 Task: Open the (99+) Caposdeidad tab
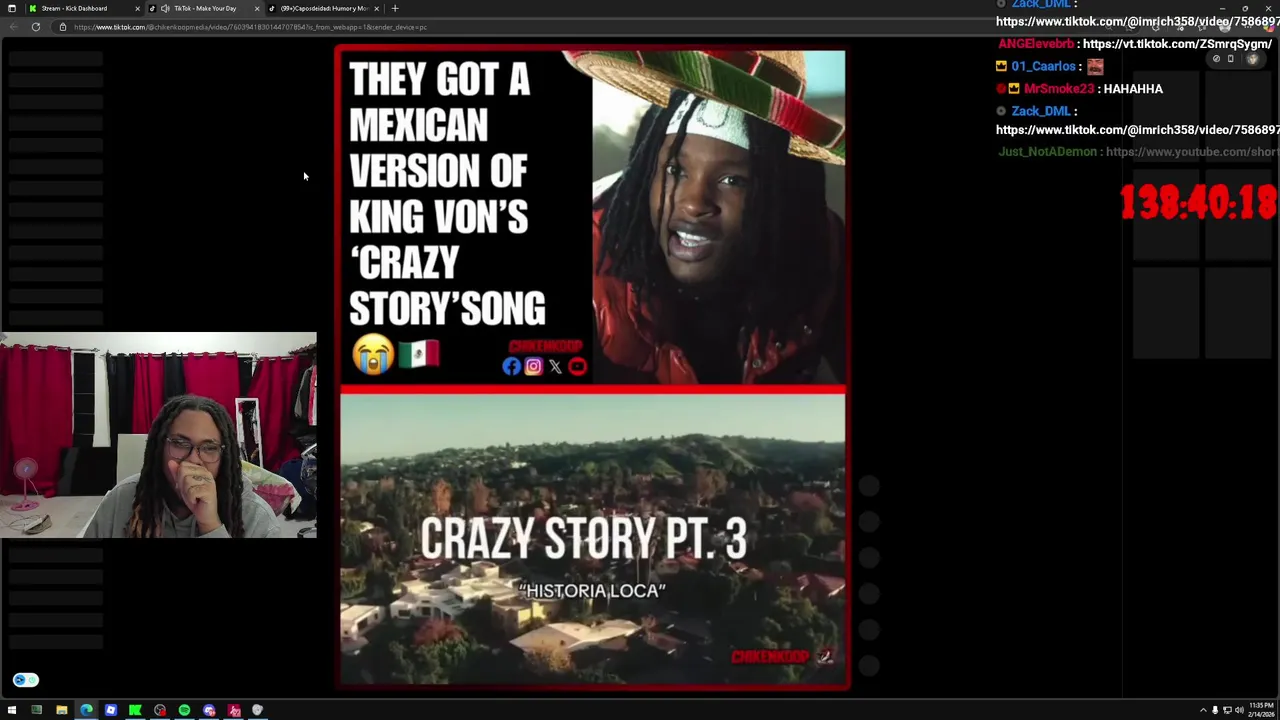(x=325, y=8)
